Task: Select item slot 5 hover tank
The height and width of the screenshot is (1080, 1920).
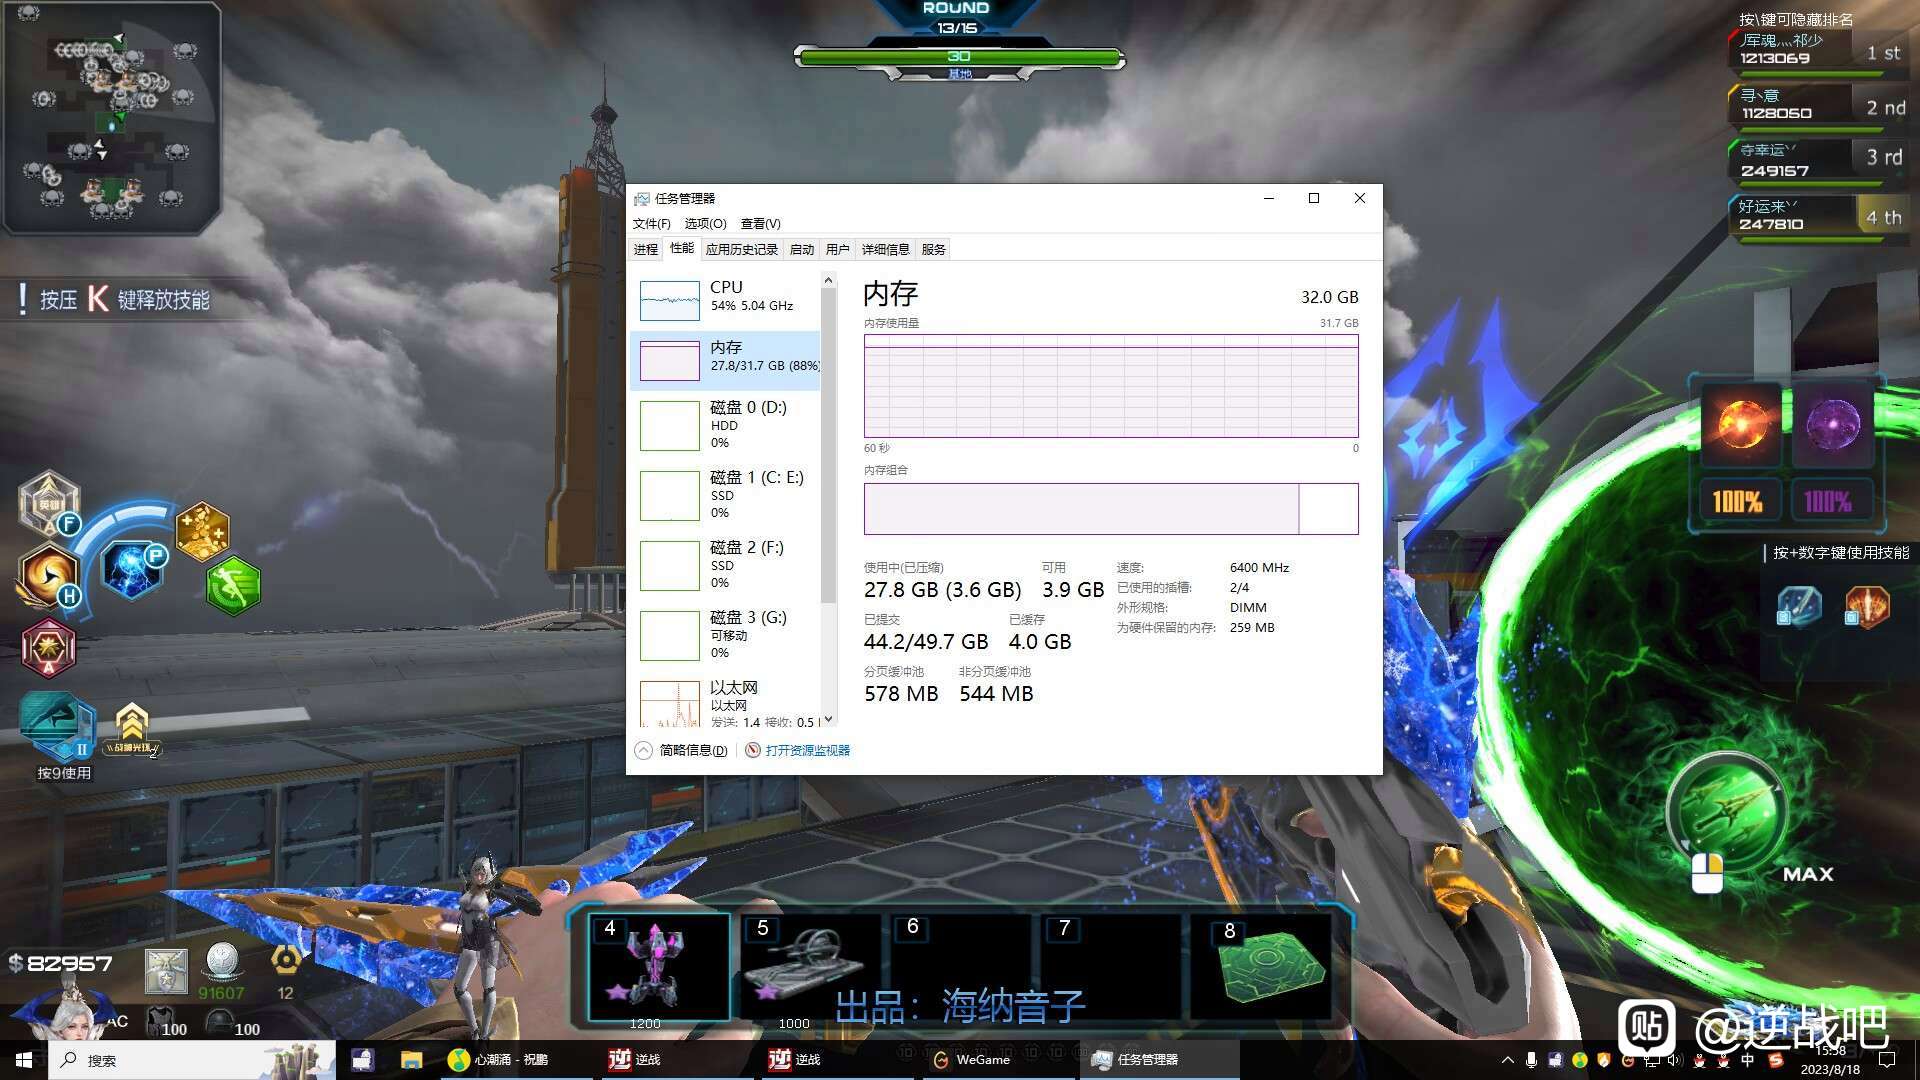Action: (x=809, y=967)
